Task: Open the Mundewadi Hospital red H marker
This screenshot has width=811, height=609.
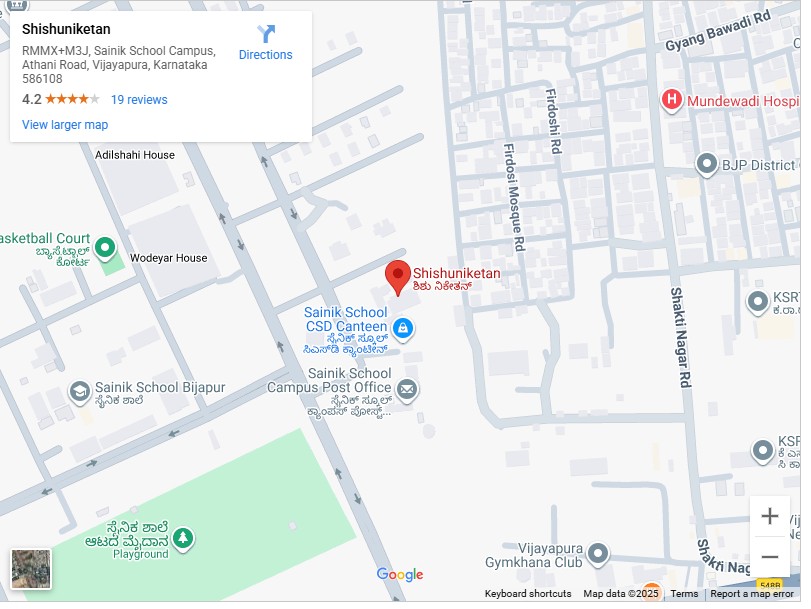Action: [671, 100]
